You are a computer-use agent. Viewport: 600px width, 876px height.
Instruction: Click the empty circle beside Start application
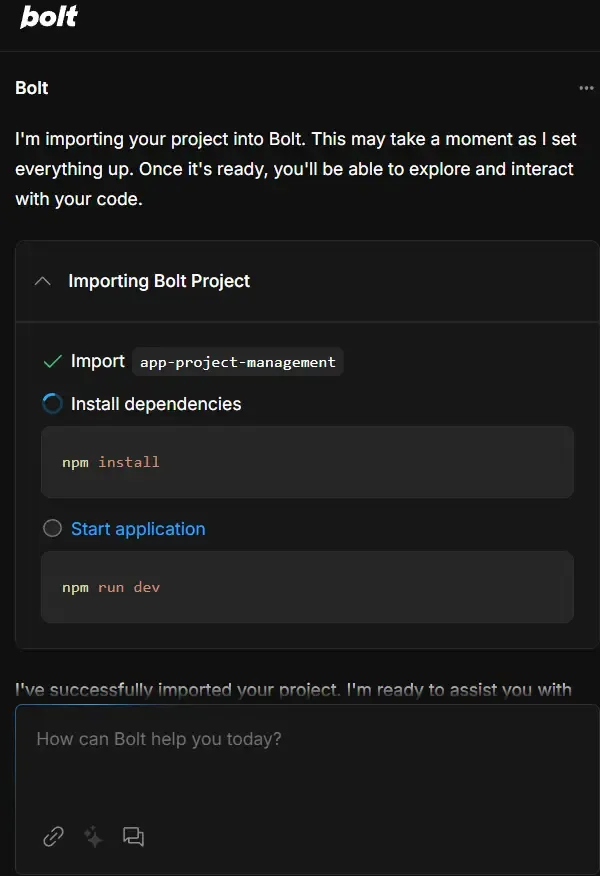click(x=53, y=529)
